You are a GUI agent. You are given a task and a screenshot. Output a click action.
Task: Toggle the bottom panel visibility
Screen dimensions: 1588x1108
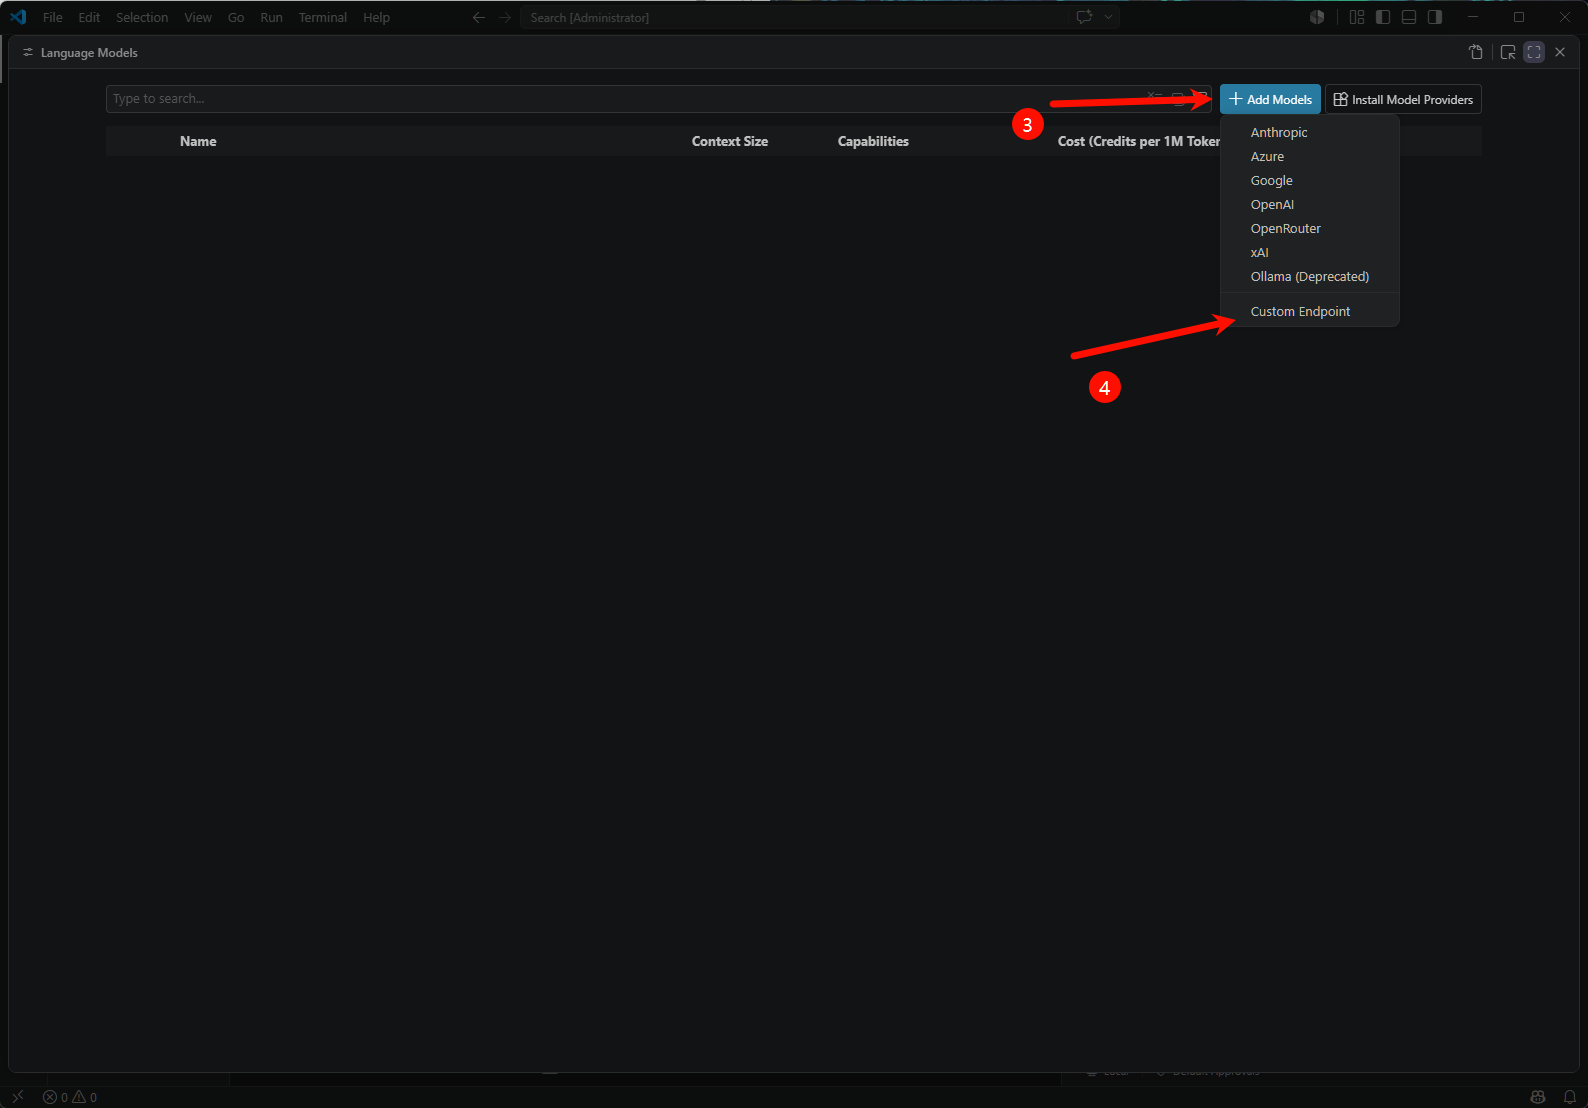pos(1409,17)
